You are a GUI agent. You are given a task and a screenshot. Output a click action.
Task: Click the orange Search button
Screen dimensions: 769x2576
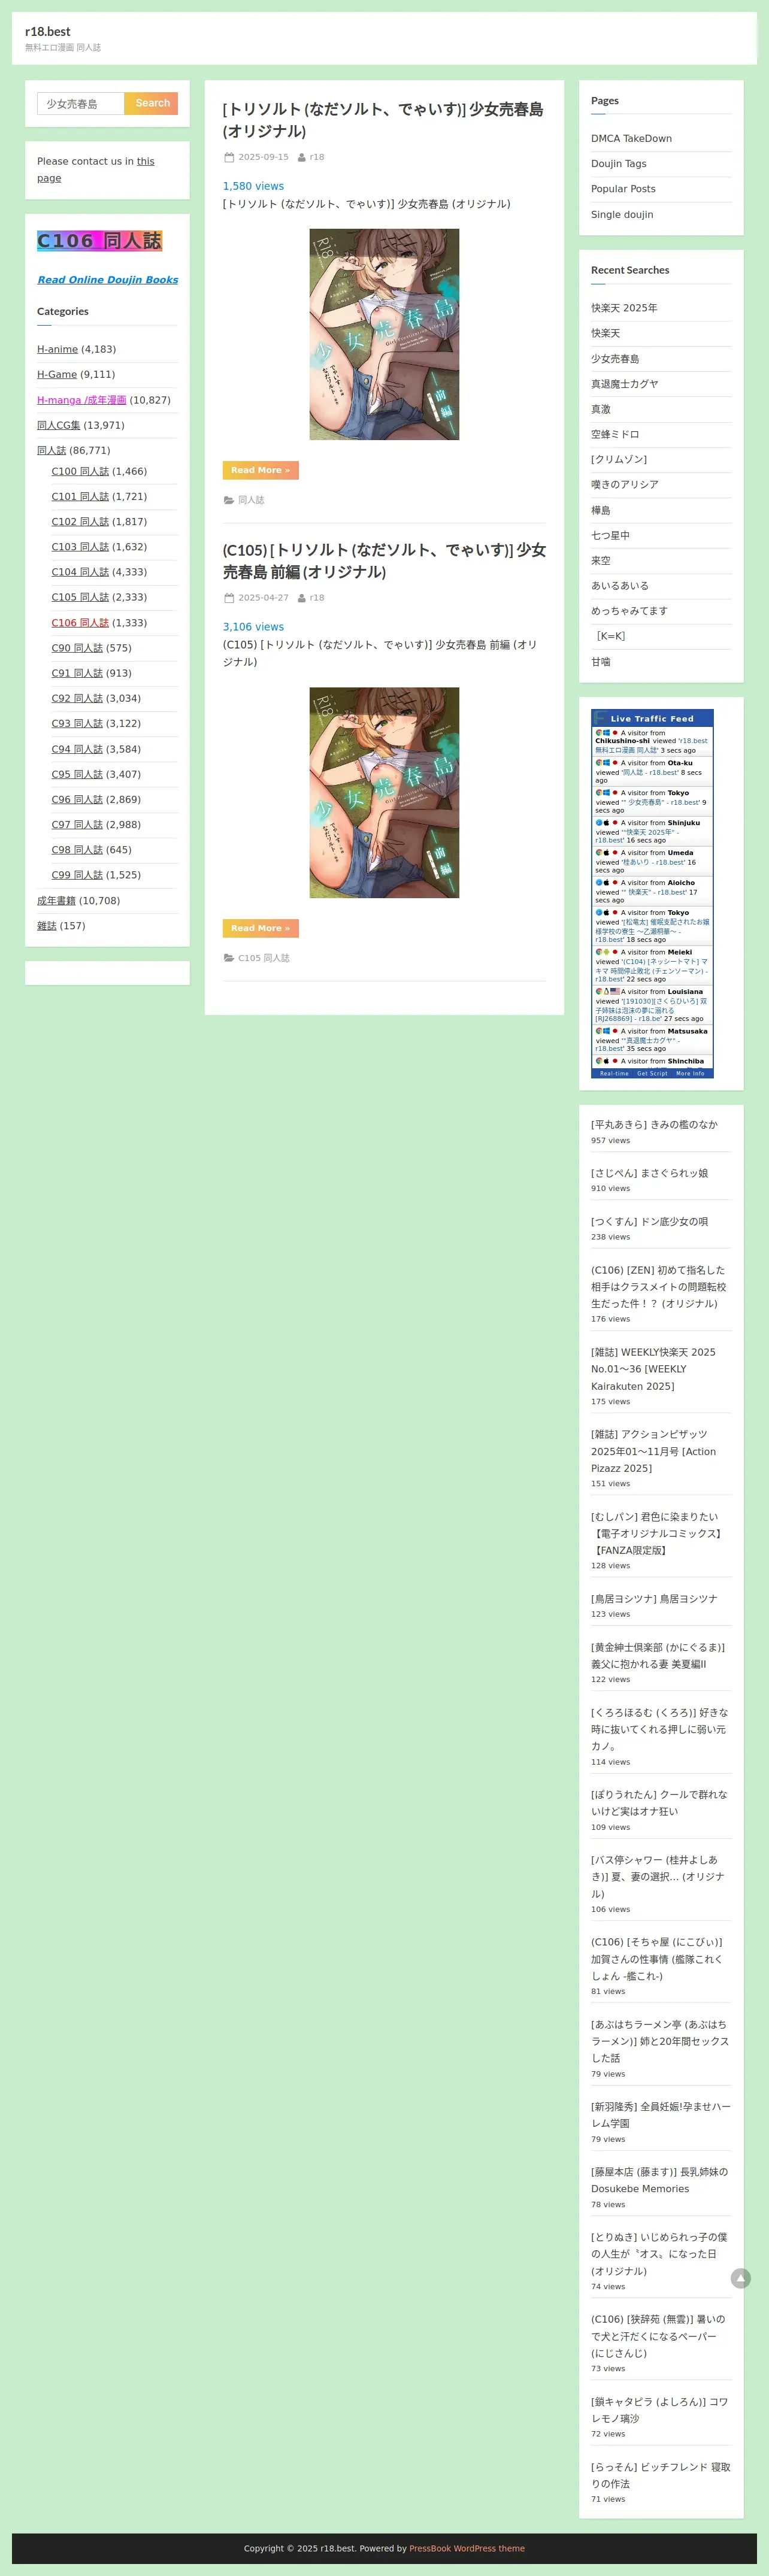click(152, 103)
